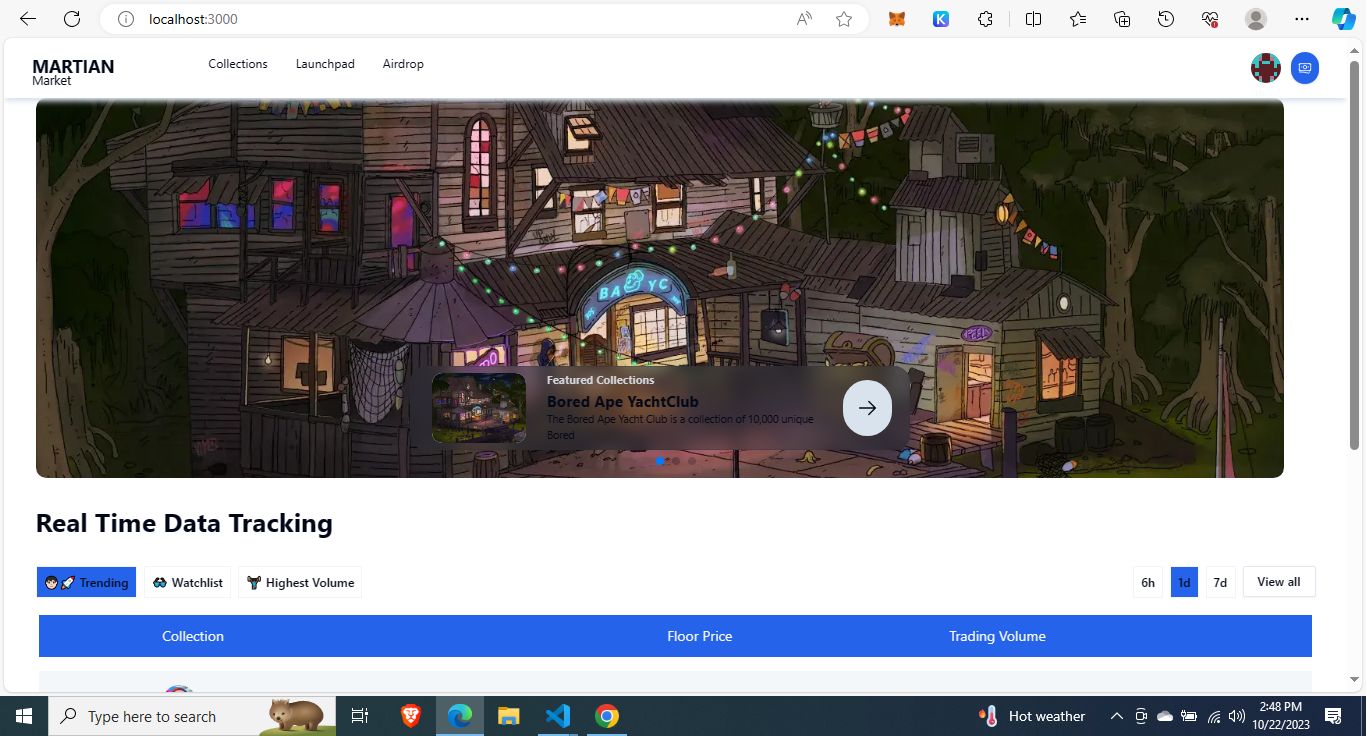The height and width of the screenshot is (736, 1366).
Task: Click the featured collection thumbnail image
Action: point(479,408)
